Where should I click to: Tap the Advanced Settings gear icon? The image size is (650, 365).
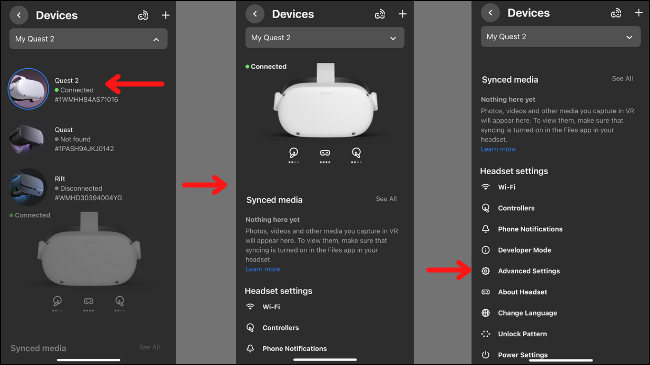[485, 271]
